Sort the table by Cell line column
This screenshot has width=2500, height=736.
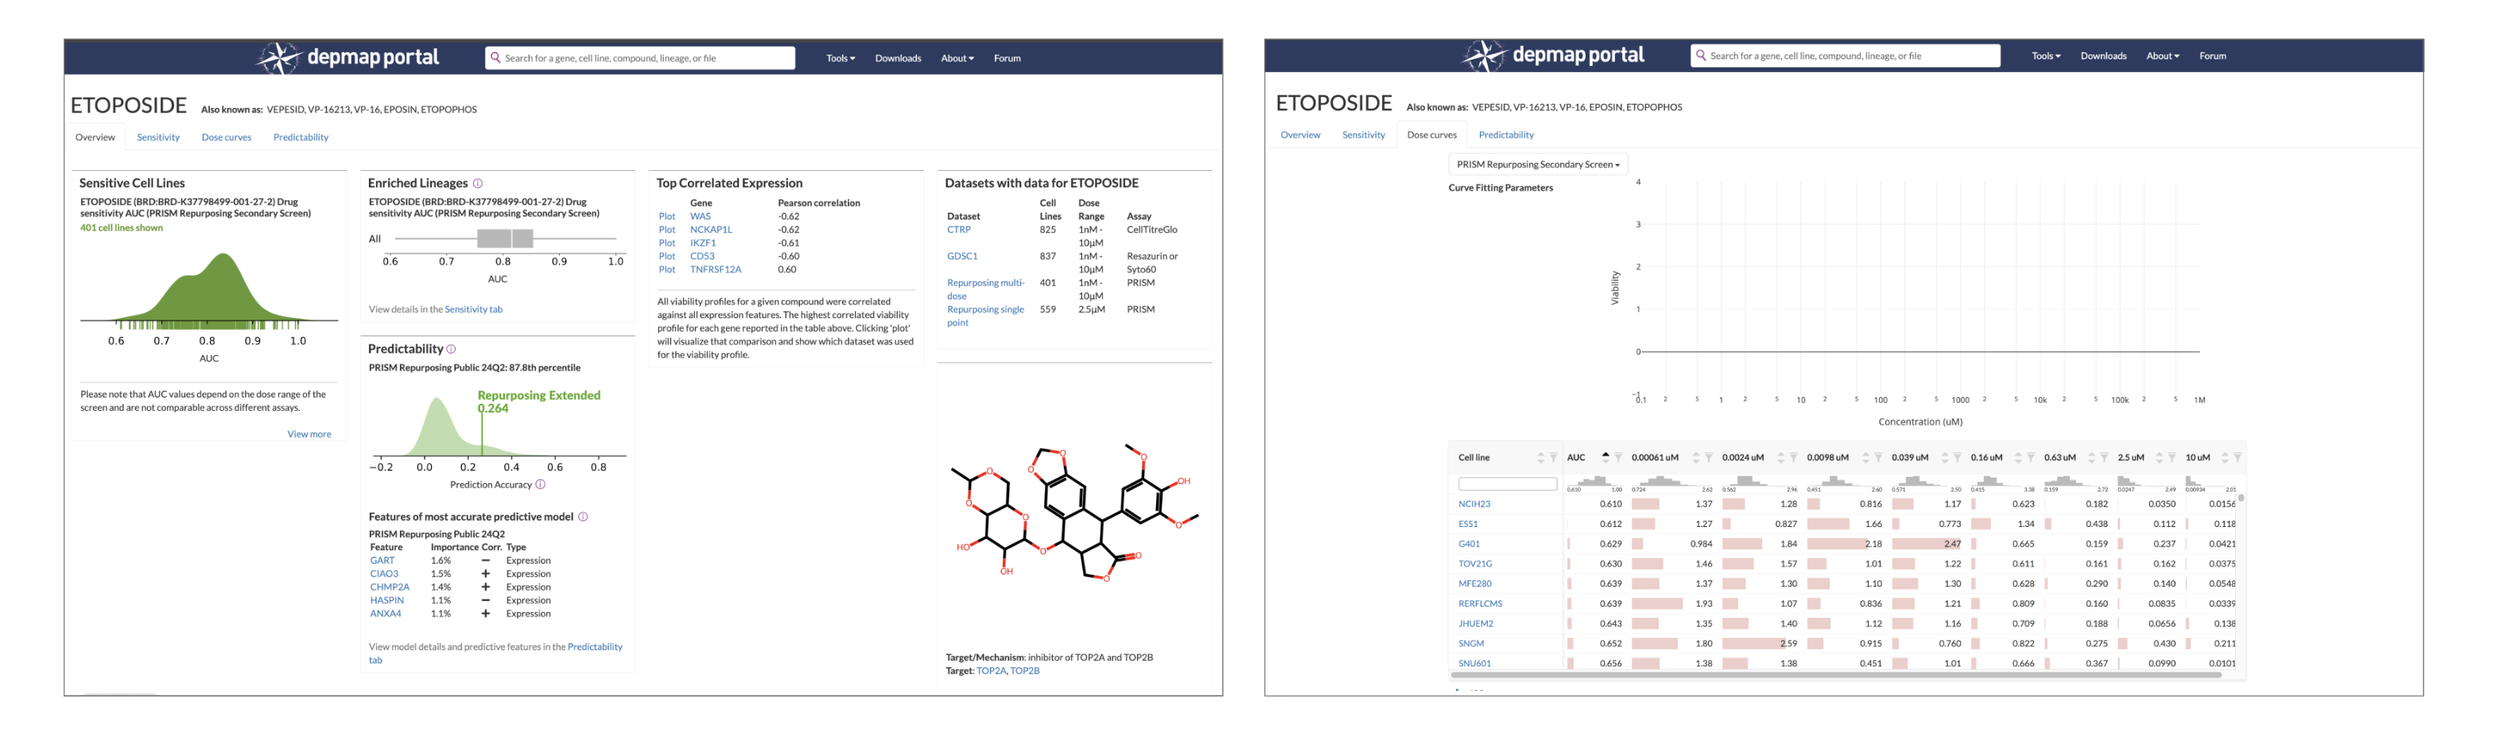tap(1541, 458)
